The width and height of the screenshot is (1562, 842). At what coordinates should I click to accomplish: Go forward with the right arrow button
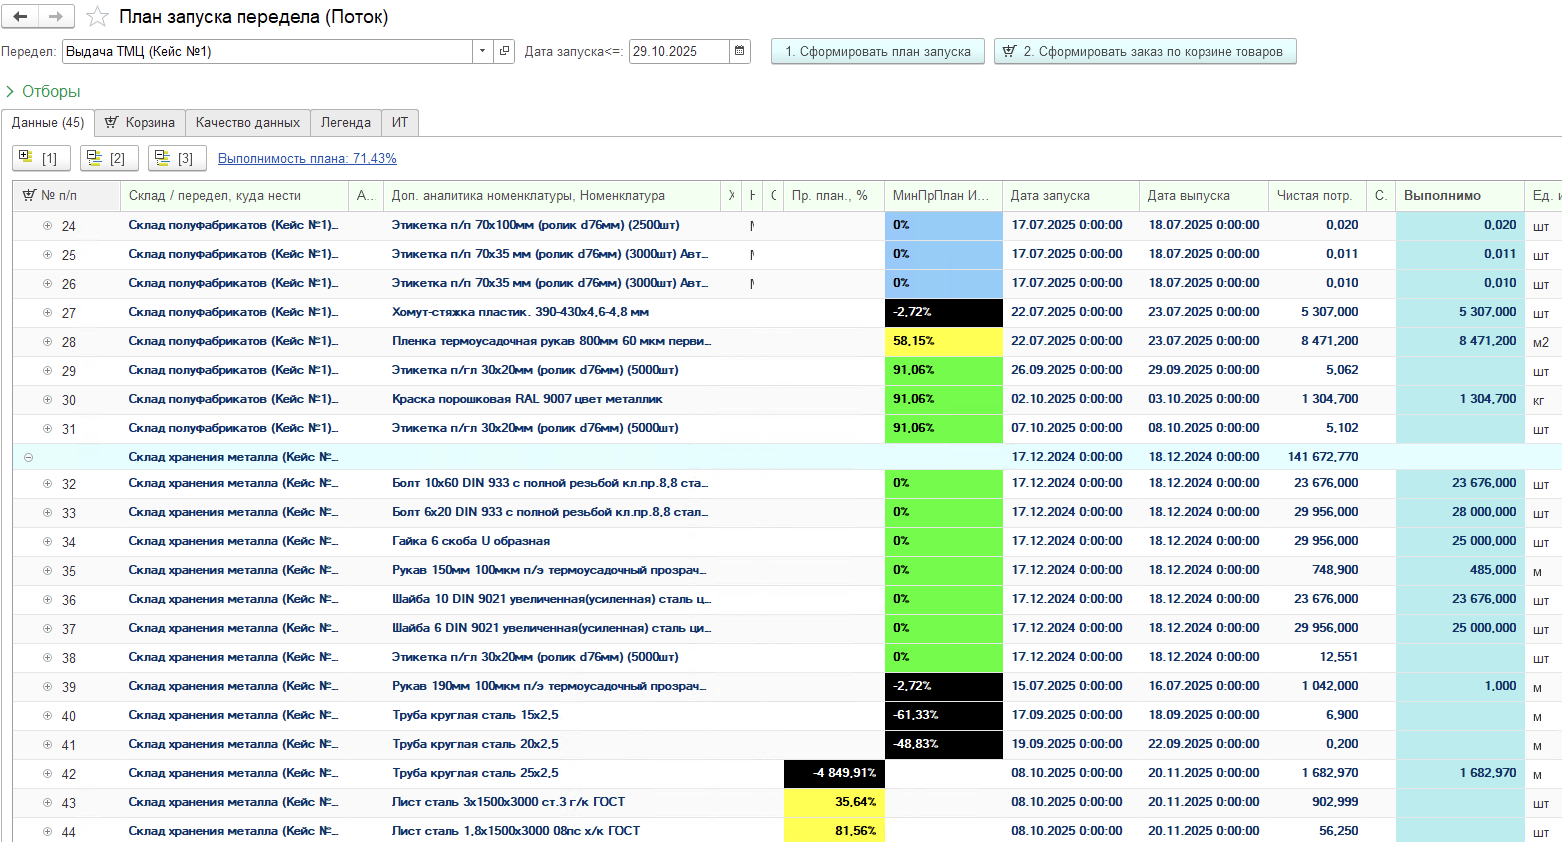click(x=56, y=17)
